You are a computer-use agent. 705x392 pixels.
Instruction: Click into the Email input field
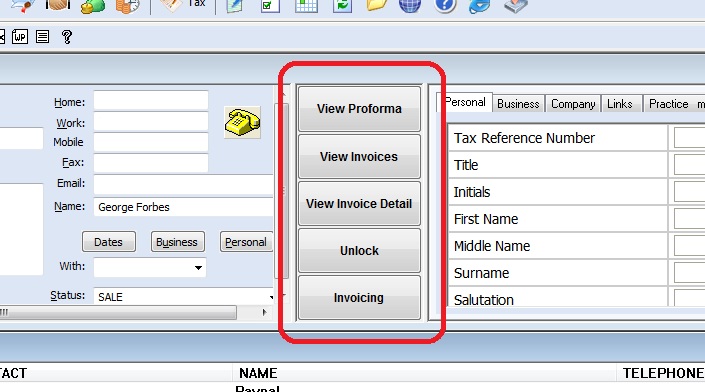coord(183,184)
